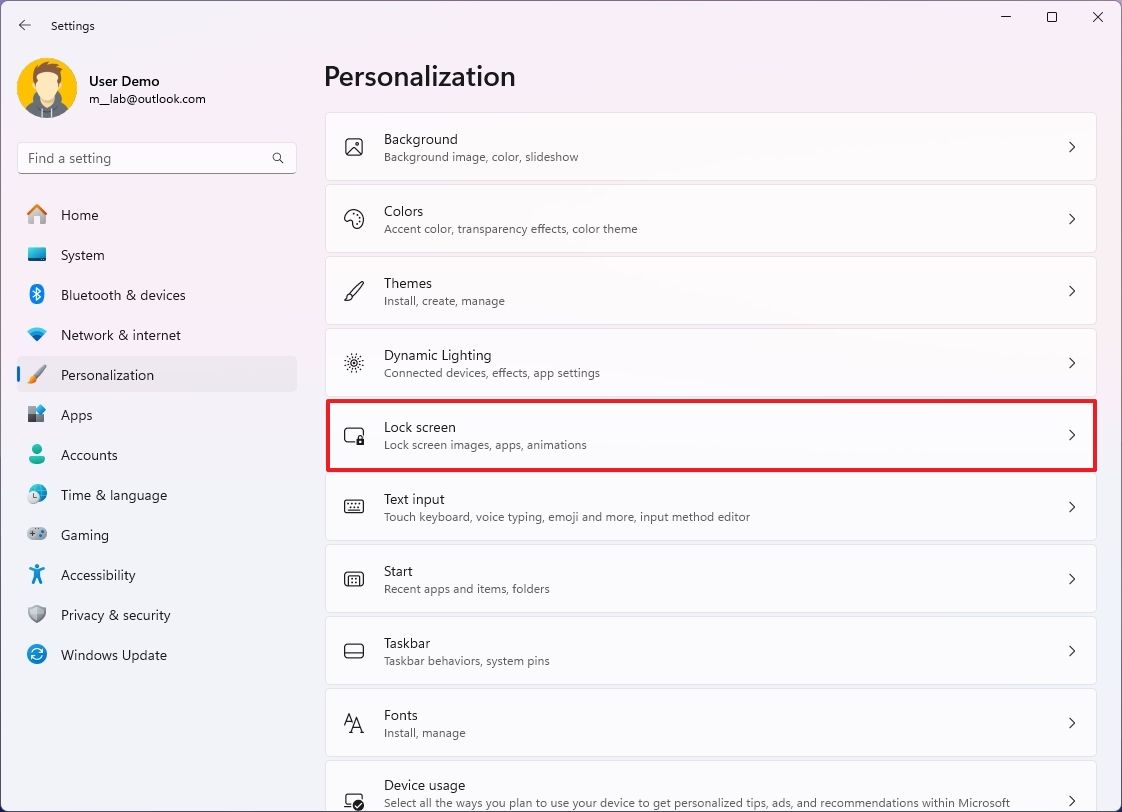Click the Fonts icon

[x=354, y=722]
